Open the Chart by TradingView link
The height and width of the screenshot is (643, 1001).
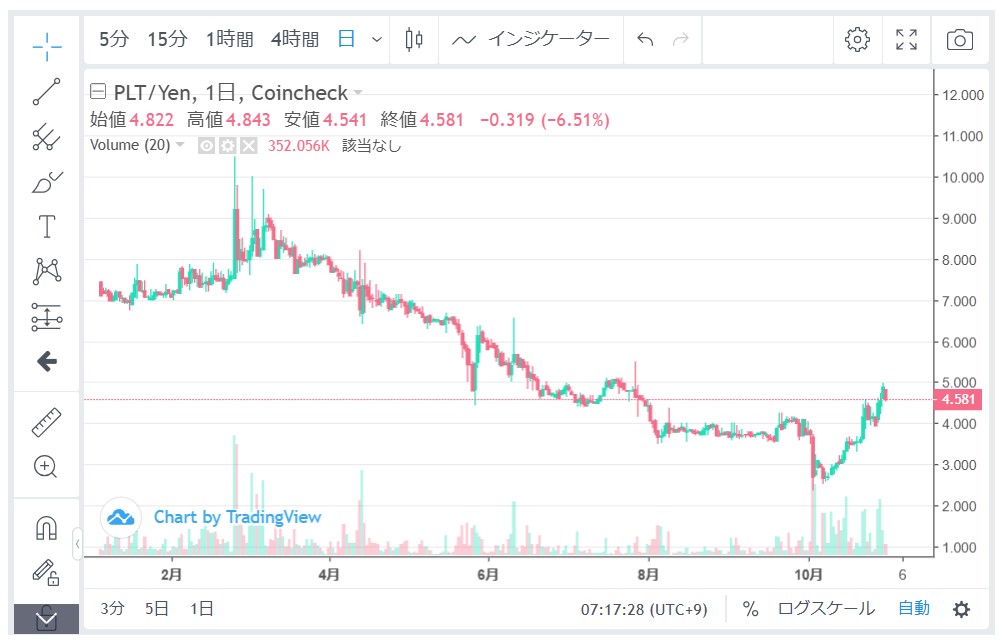click(x=236, y=517)
